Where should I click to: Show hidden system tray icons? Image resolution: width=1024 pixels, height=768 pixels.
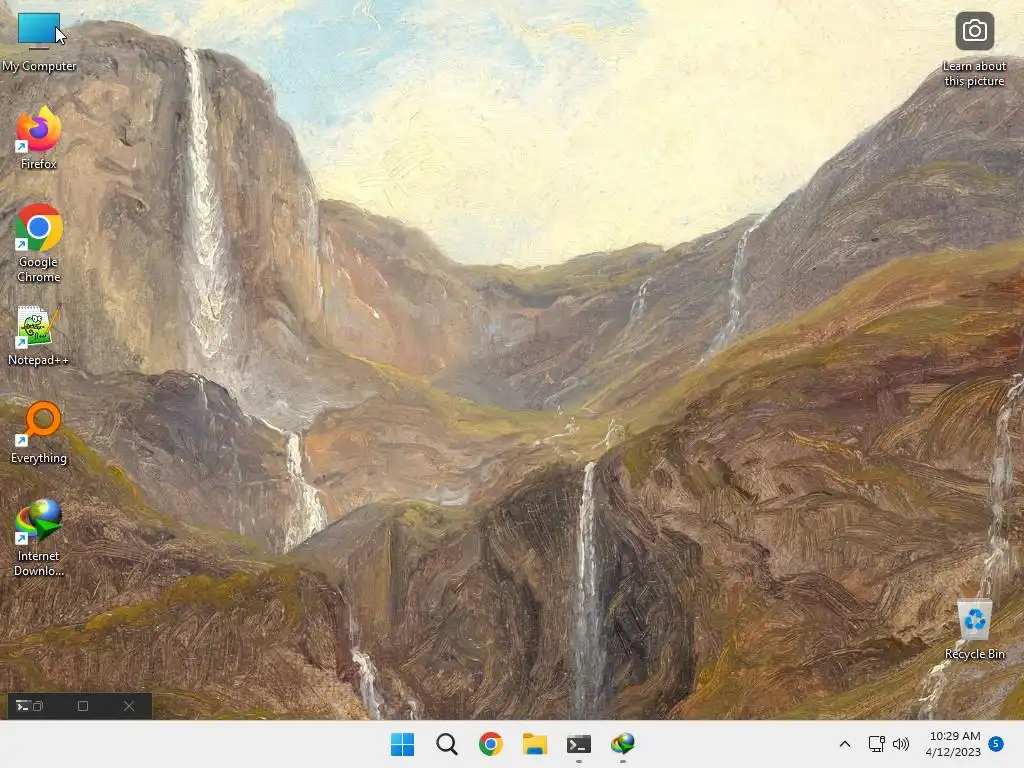click(x=844, y=744)
